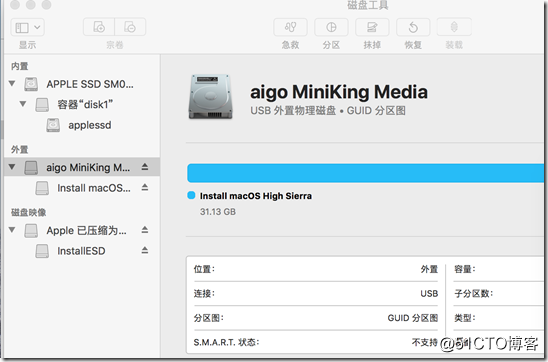This screenshot has height=362, width=548.
Task: Click the 磁盘映像 sidebar section header
Action: pos(28,212)
